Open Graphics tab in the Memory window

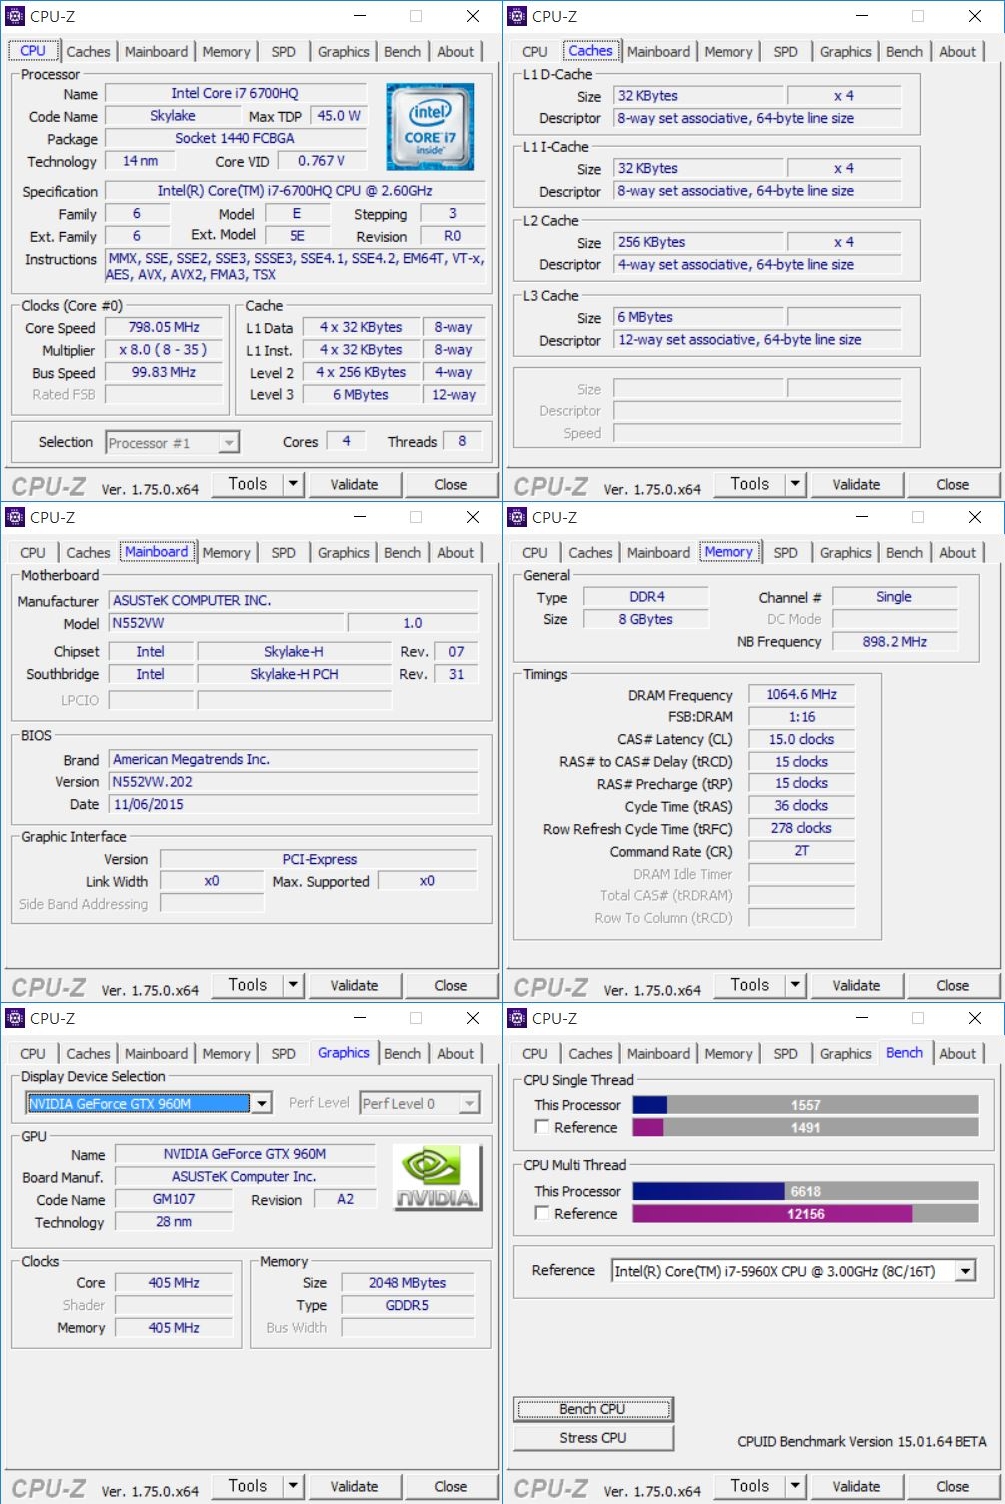tap(846, 553)
